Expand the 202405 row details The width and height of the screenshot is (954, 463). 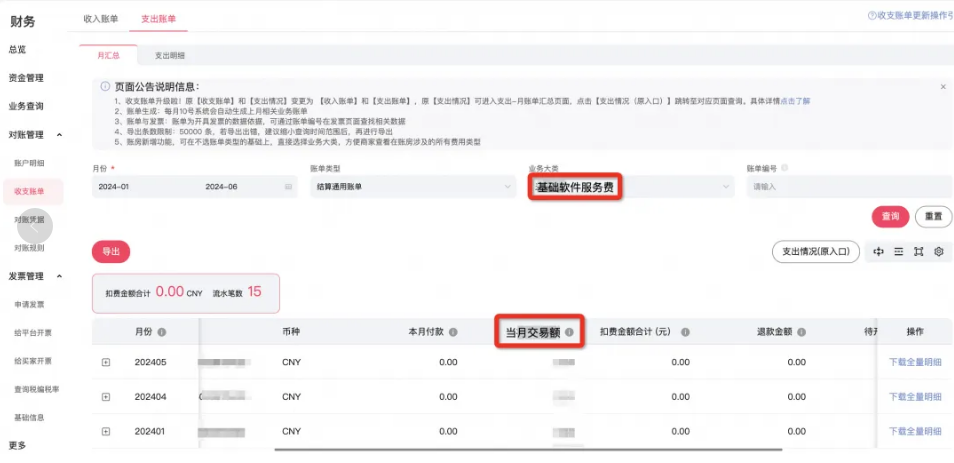pyautogui.click(x=106, y=363)
